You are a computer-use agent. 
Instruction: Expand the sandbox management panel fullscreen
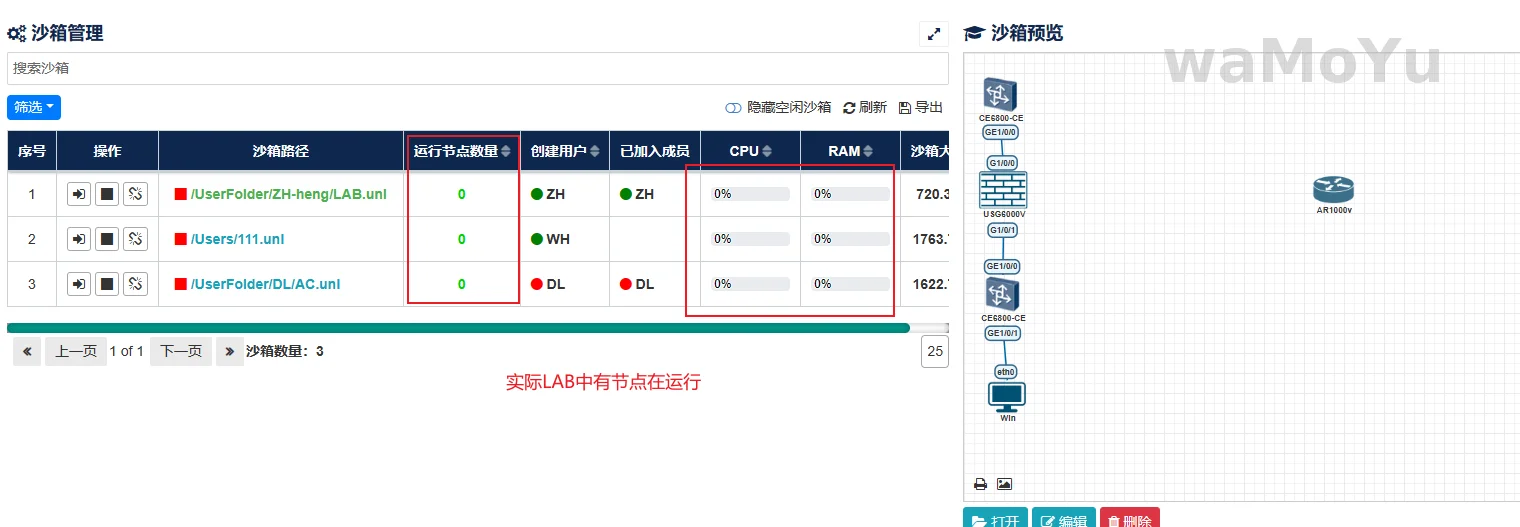point(934,34)
